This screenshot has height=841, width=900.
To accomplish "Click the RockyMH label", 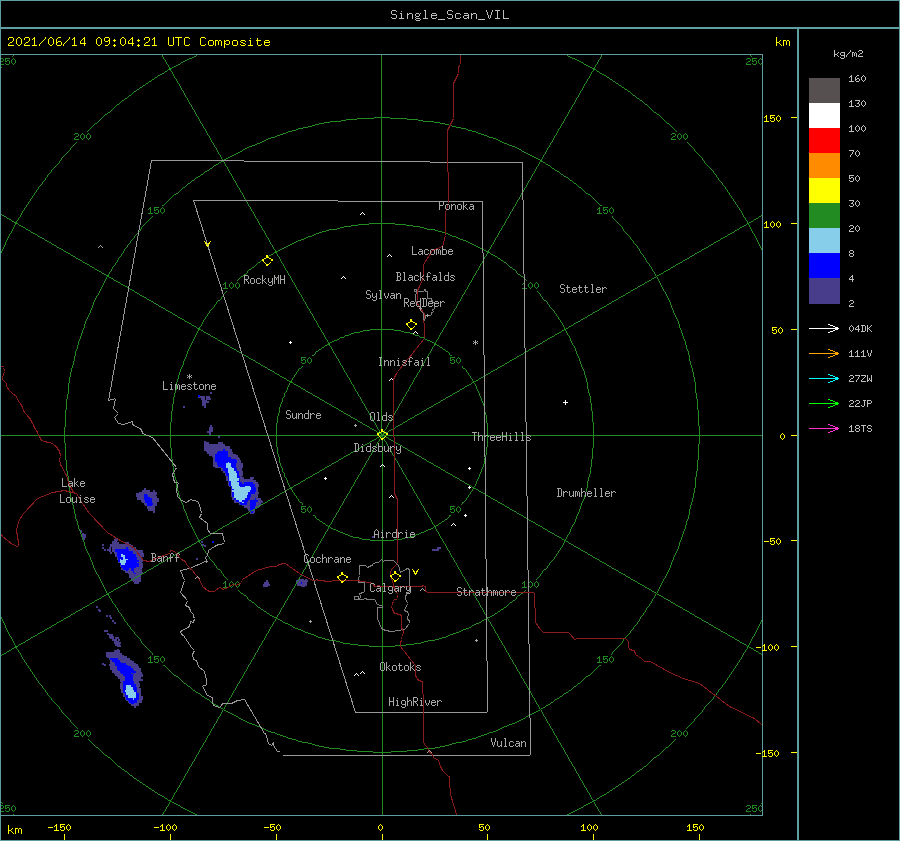I will (264, 280).
